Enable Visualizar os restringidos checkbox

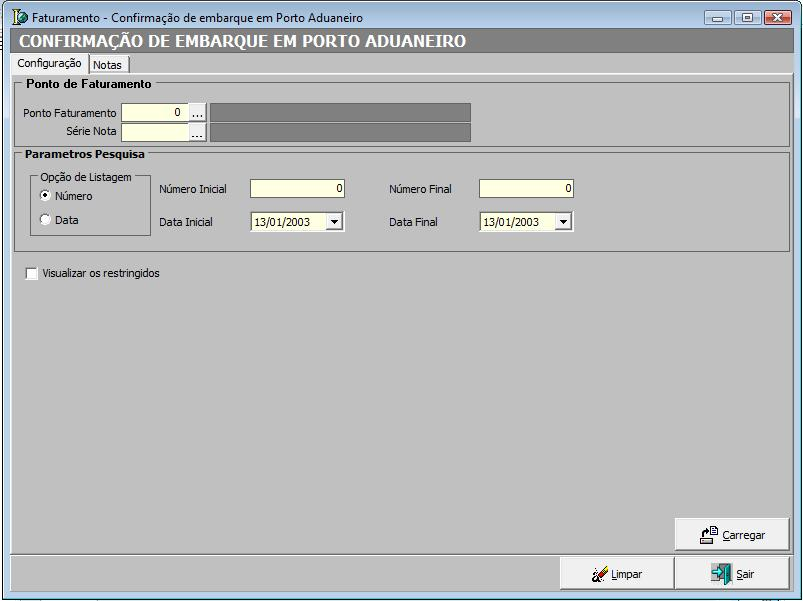32,273
